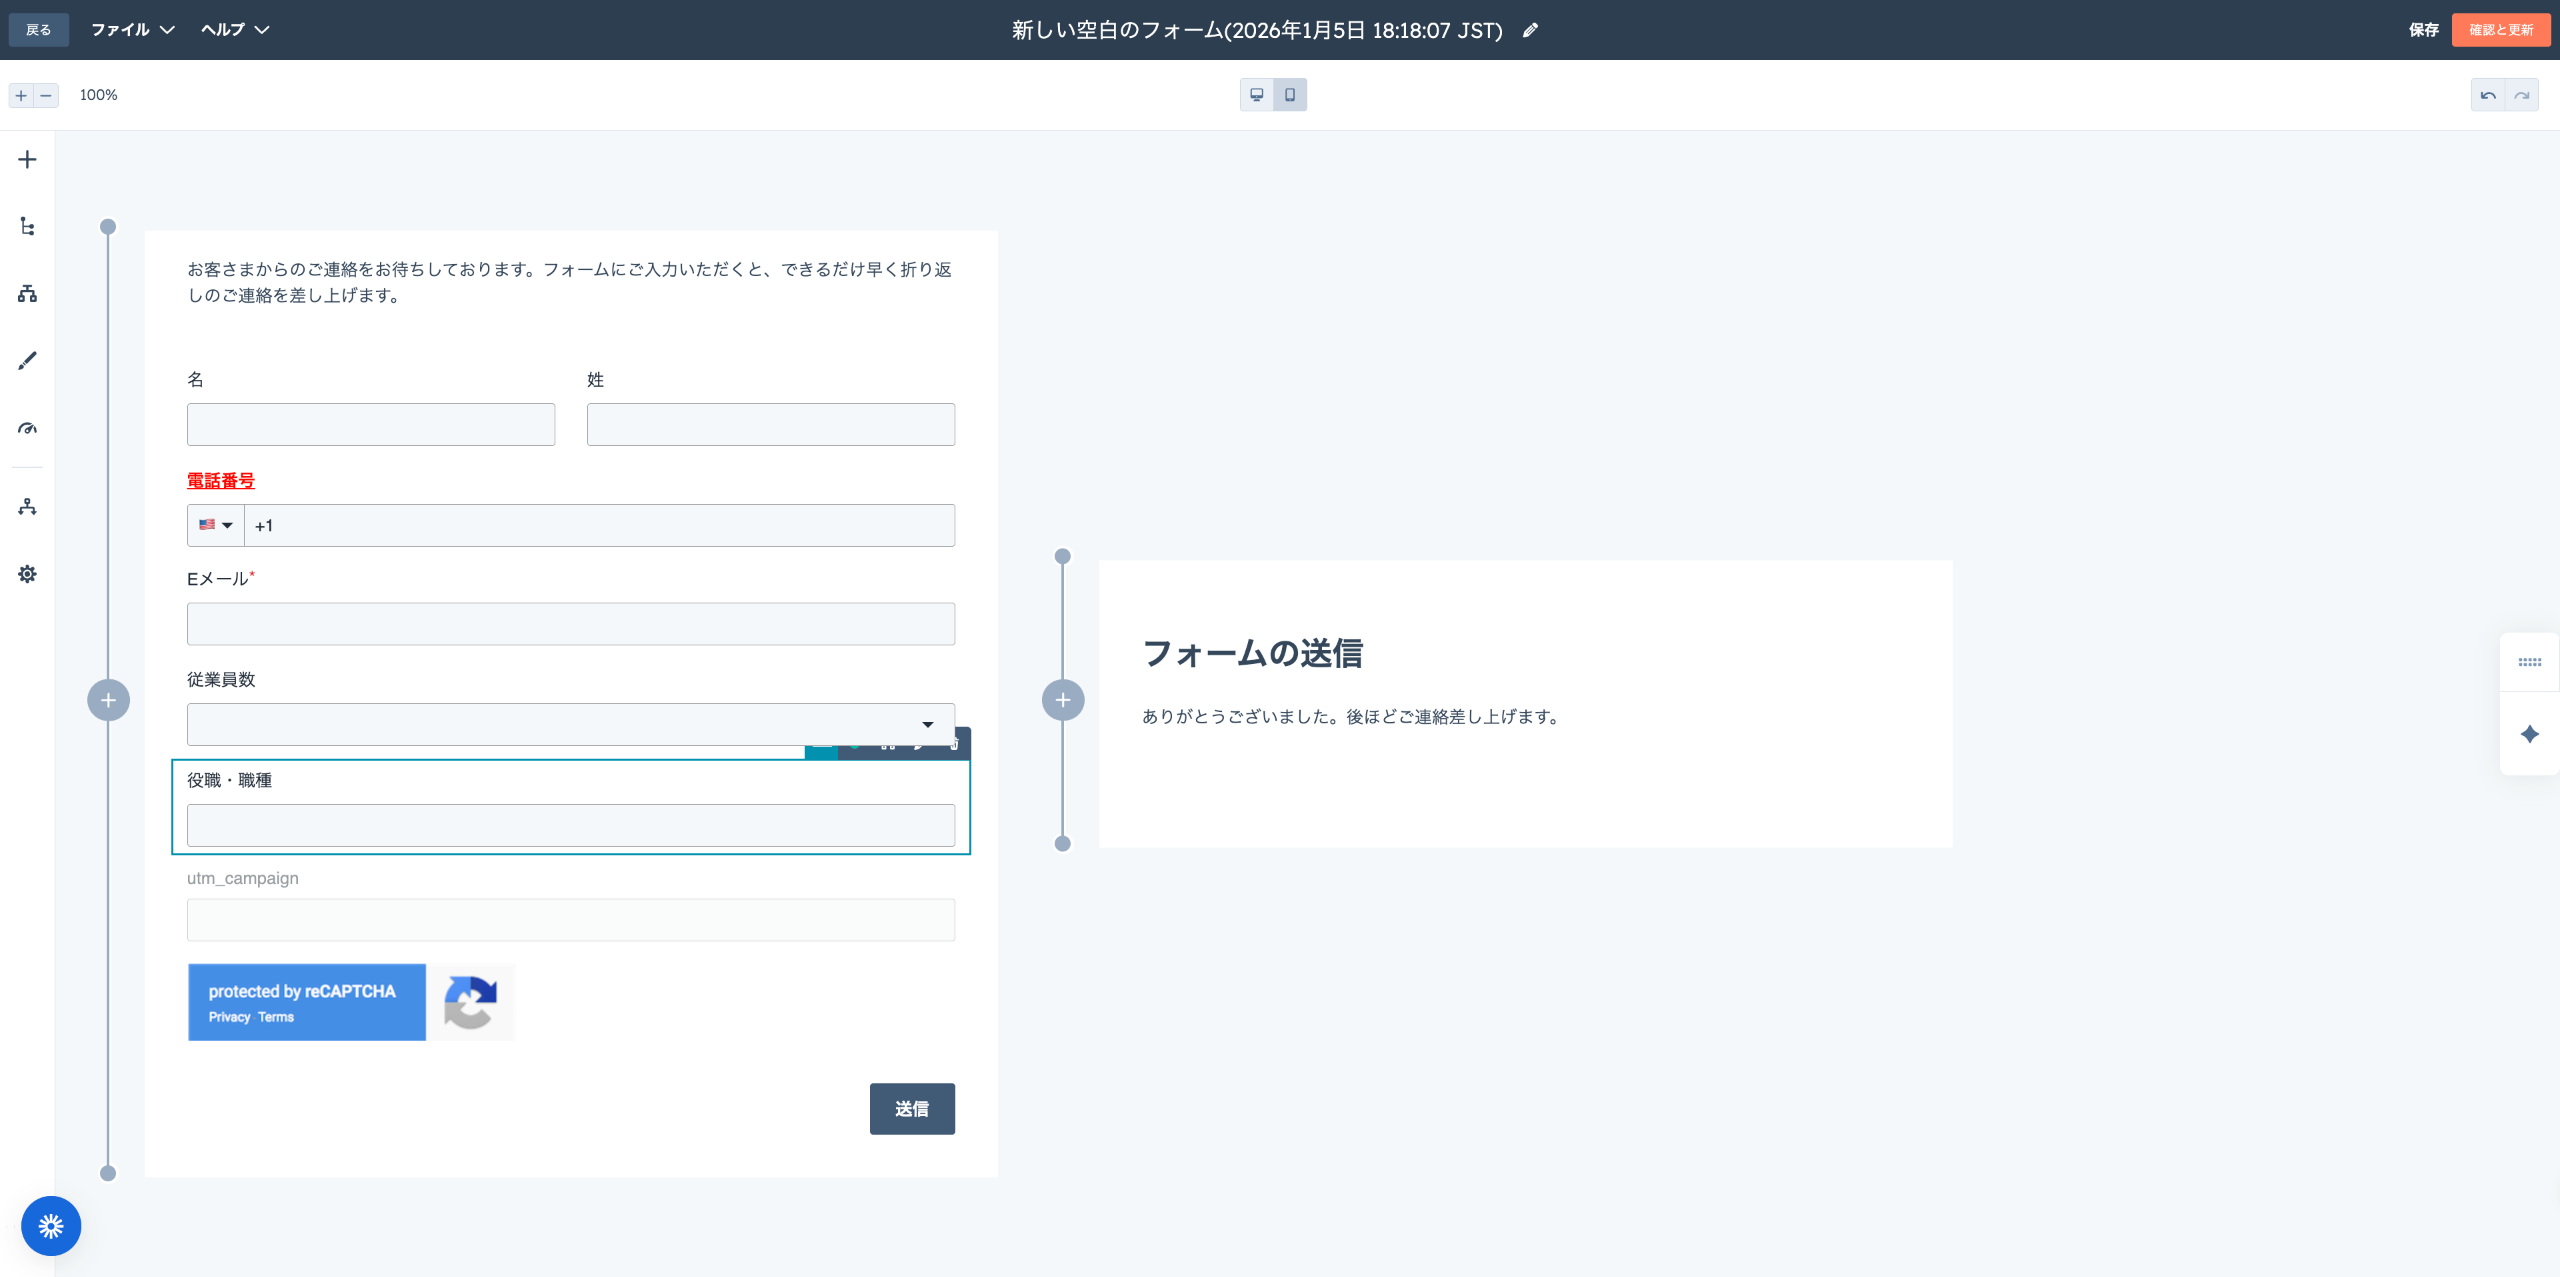The height and width of the screenshot is (1277, 2560).
Task: Click the pencil icon to rename form
Action: coord(1530,30)
